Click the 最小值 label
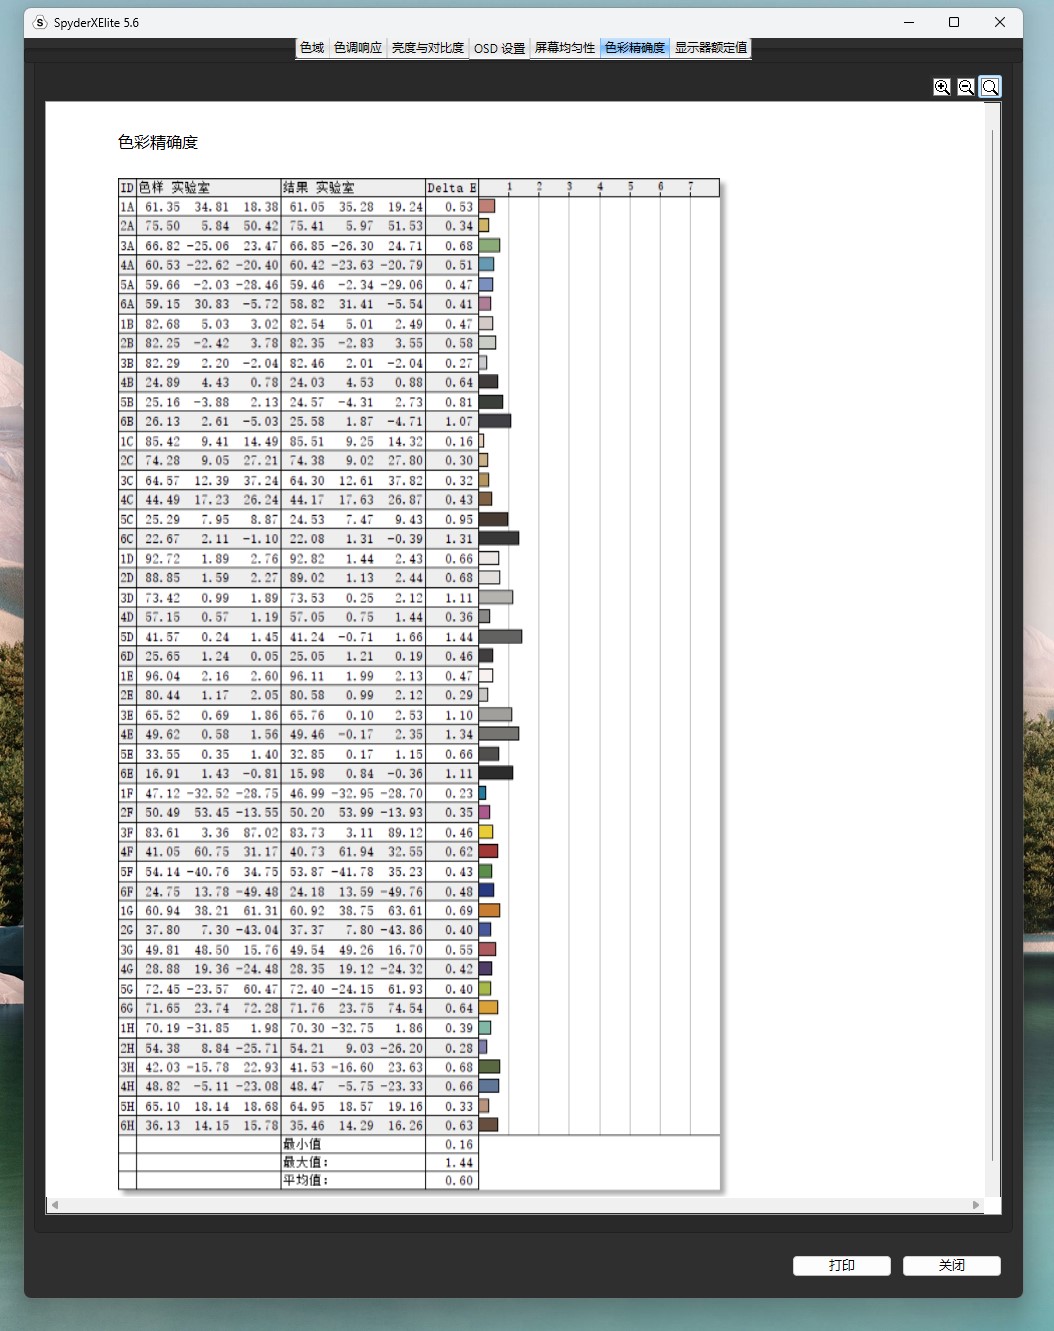1054x1331 pixels. pos(302,1144)
